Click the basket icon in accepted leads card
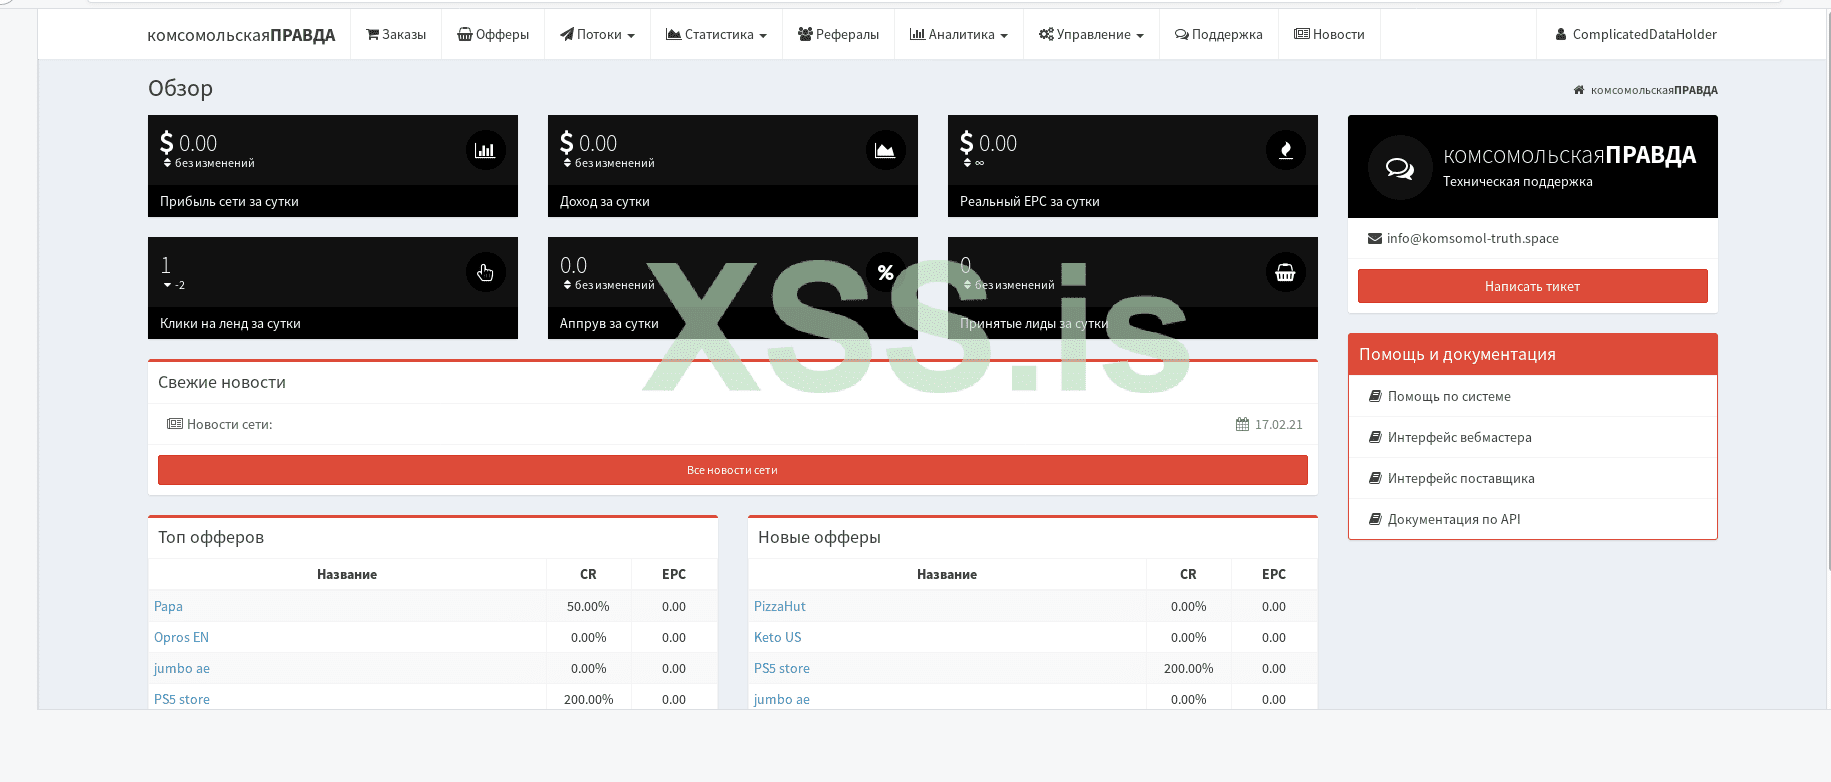Viewport: 1831px width, 782px height. coord(1285,272)
